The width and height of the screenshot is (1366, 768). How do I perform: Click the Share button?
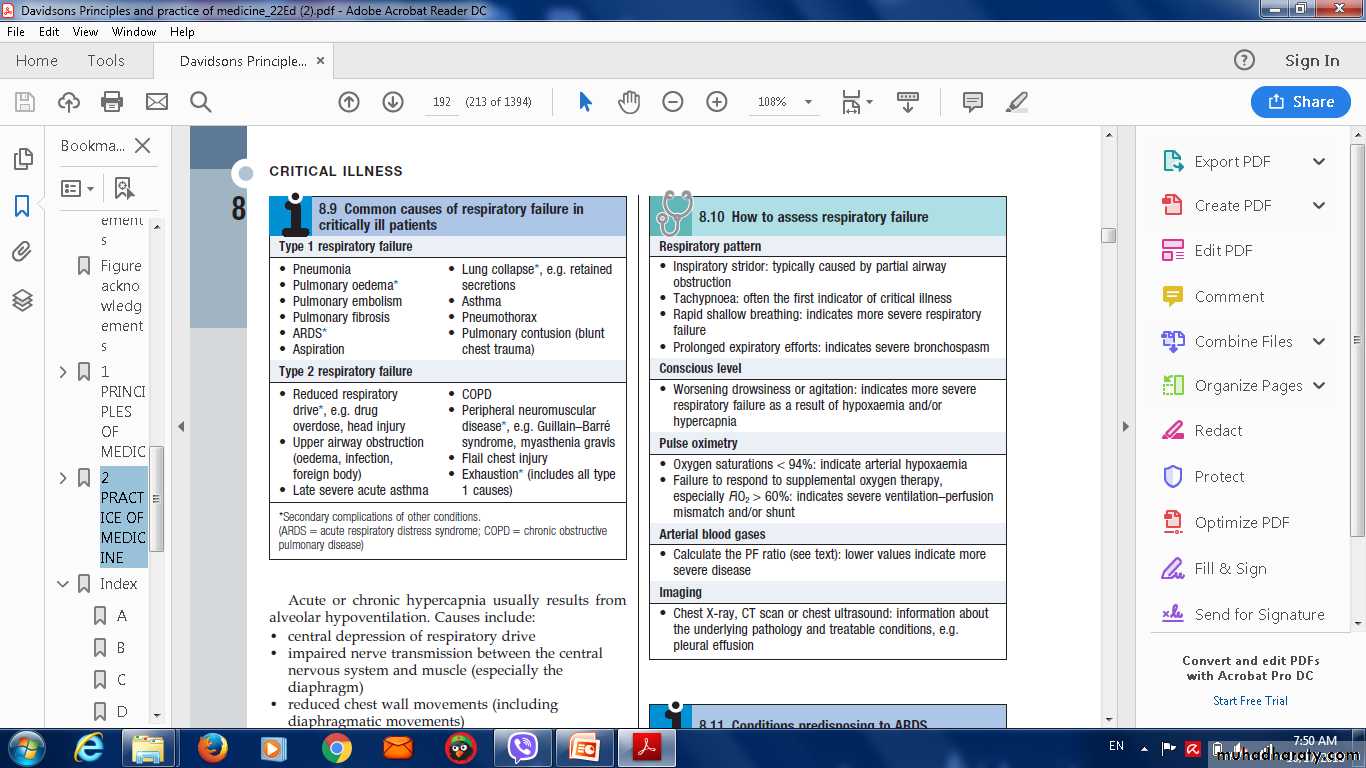(x=1300, y=102)
